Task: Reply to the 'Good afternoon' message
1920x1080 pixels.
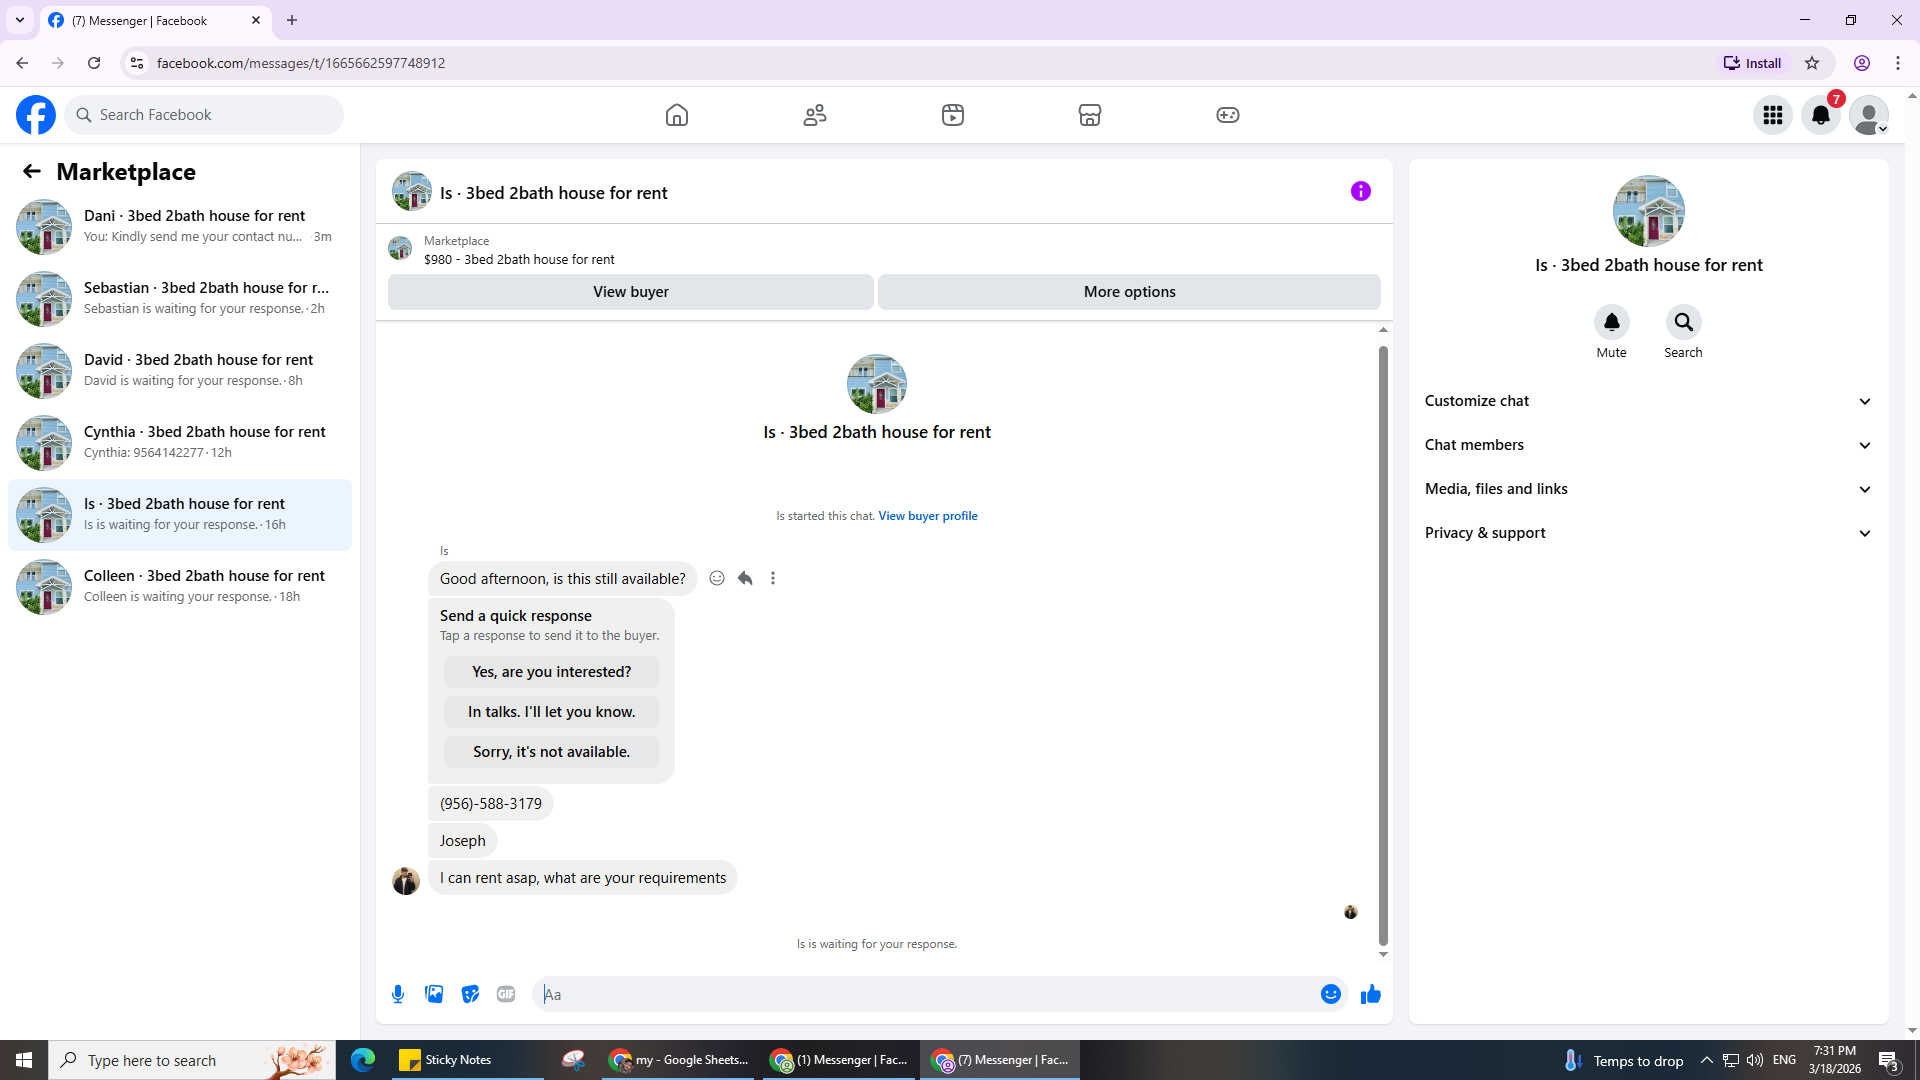Action: point(745,578)
